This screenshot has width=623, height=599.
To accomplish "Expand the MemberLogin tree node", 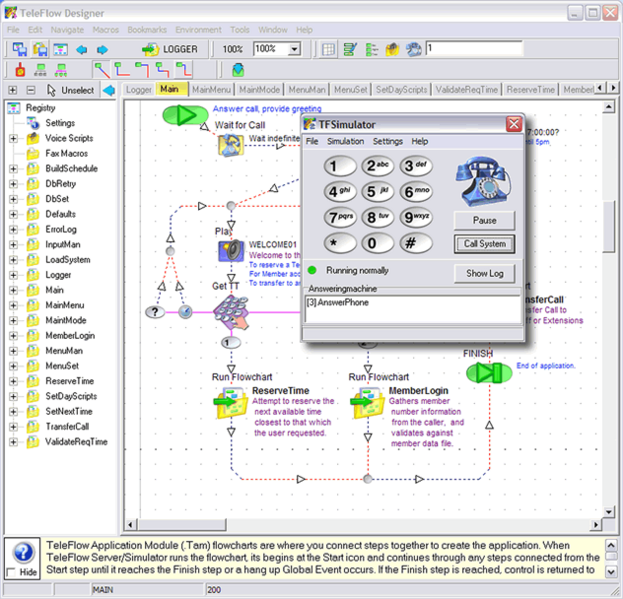I will (x=13, y=336).
